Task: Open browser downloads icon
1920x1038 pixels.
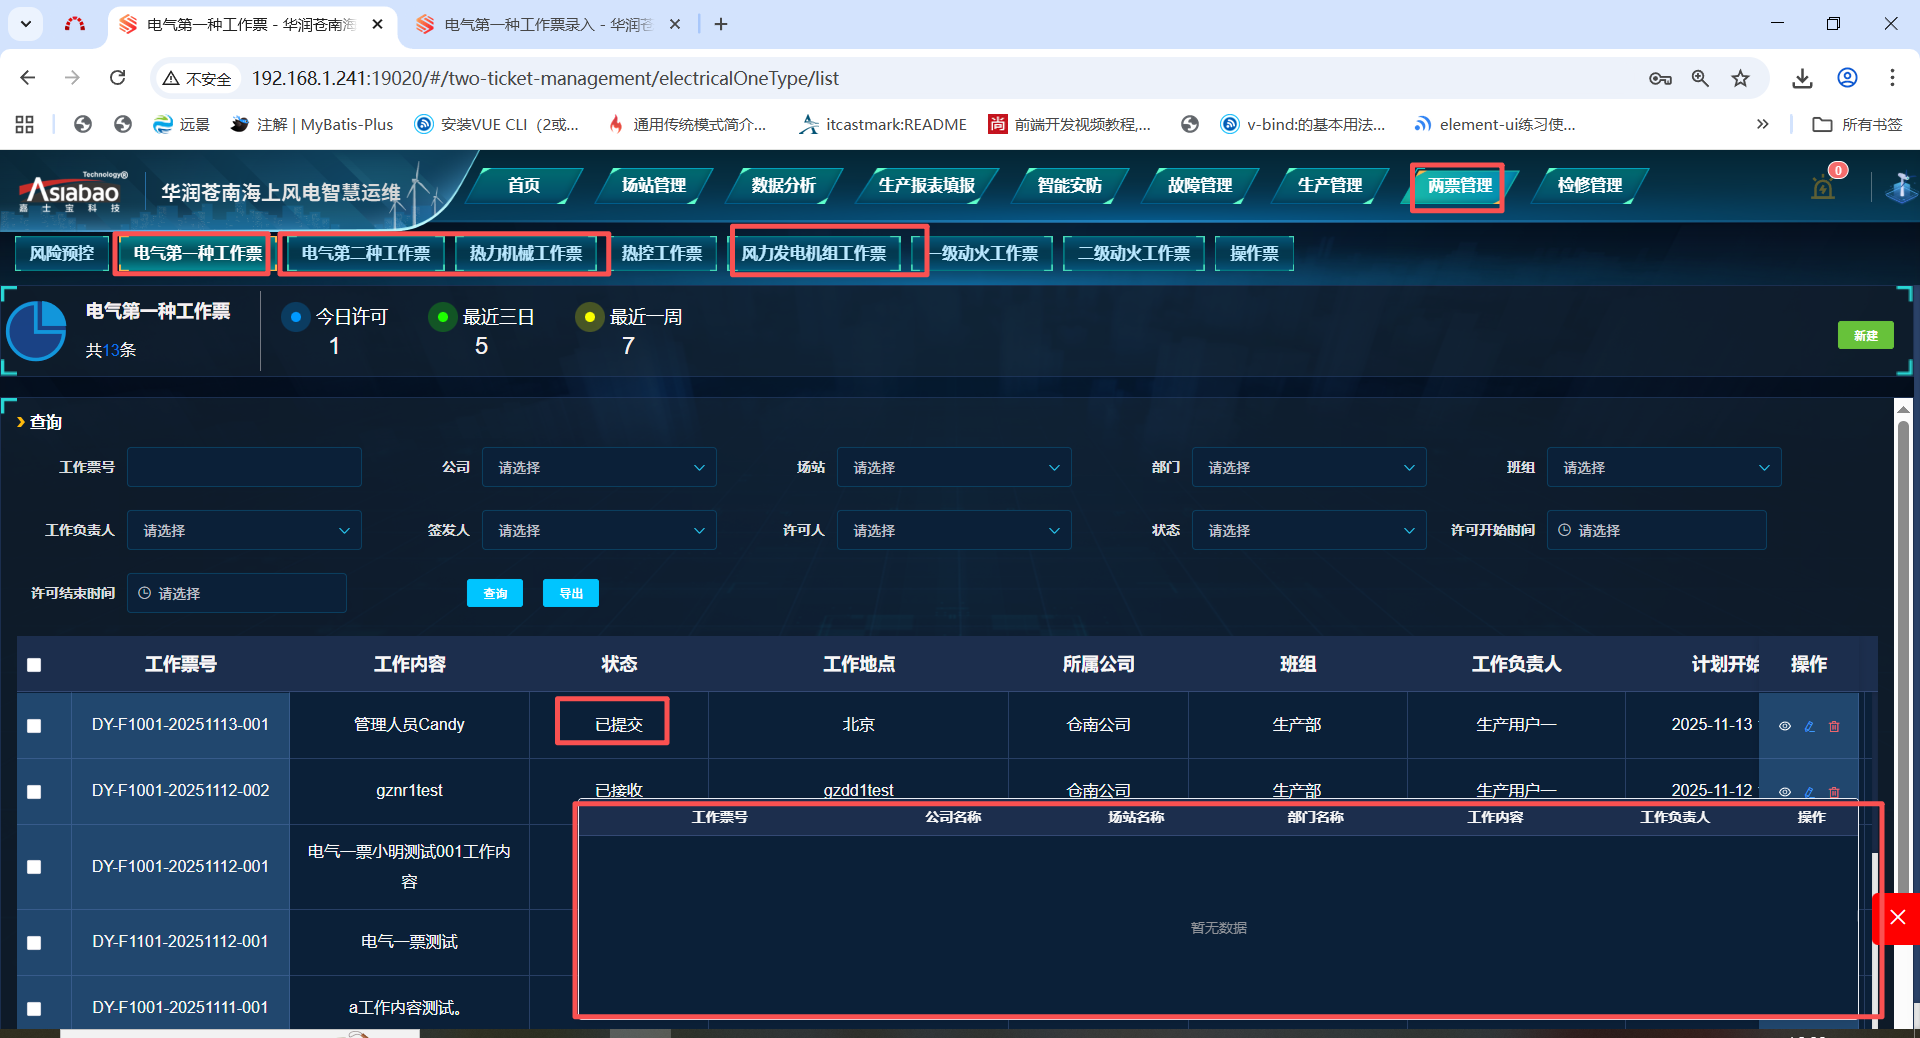Action: 1802,78
